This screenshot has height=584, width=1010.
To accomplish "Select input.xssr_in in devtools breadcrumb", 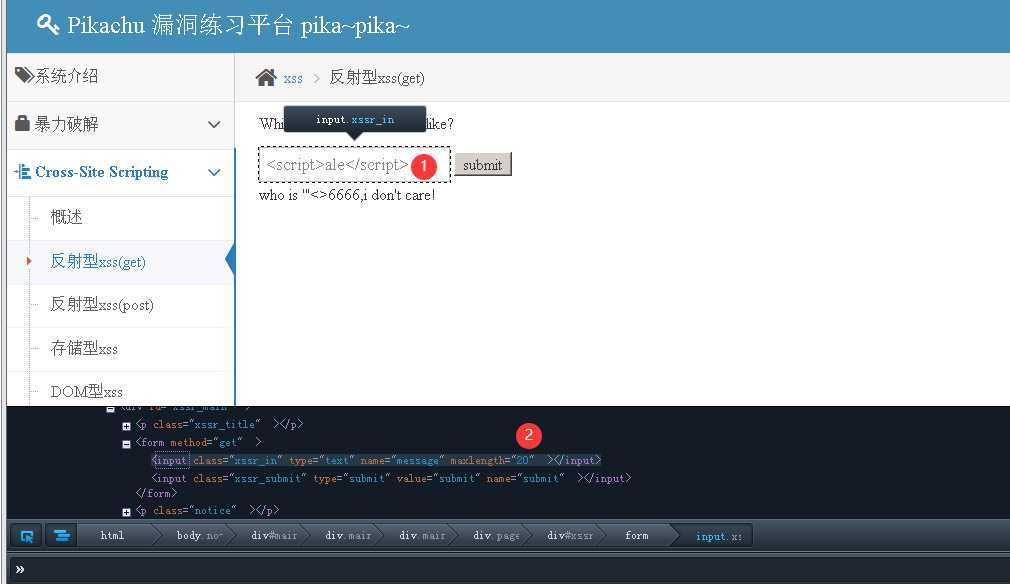I will pos(718,536).
